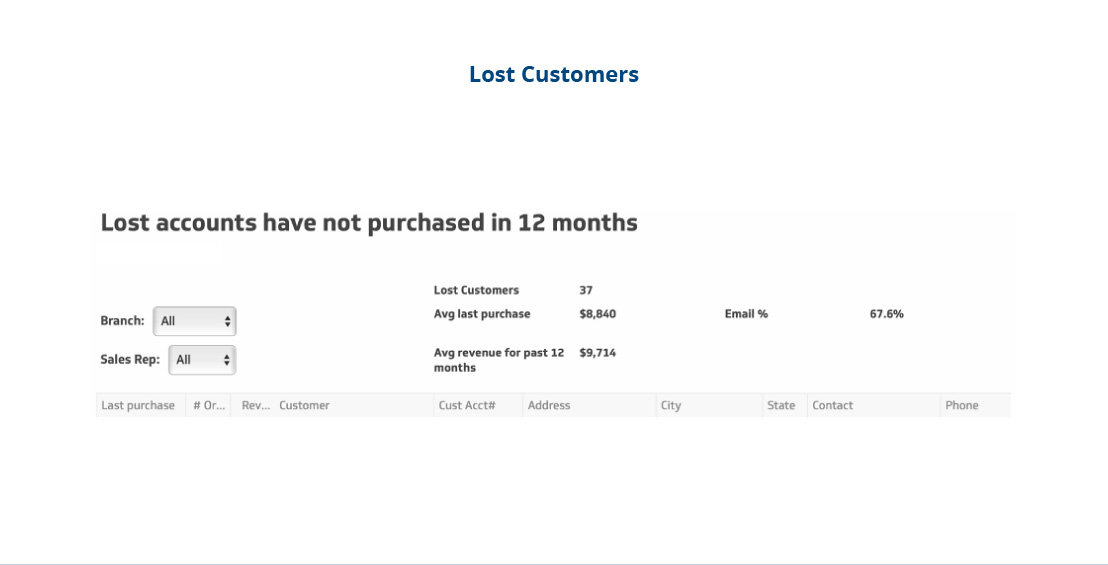Sort by Cust Acct# column header
Screen dimensions: 1108x565
467,405
